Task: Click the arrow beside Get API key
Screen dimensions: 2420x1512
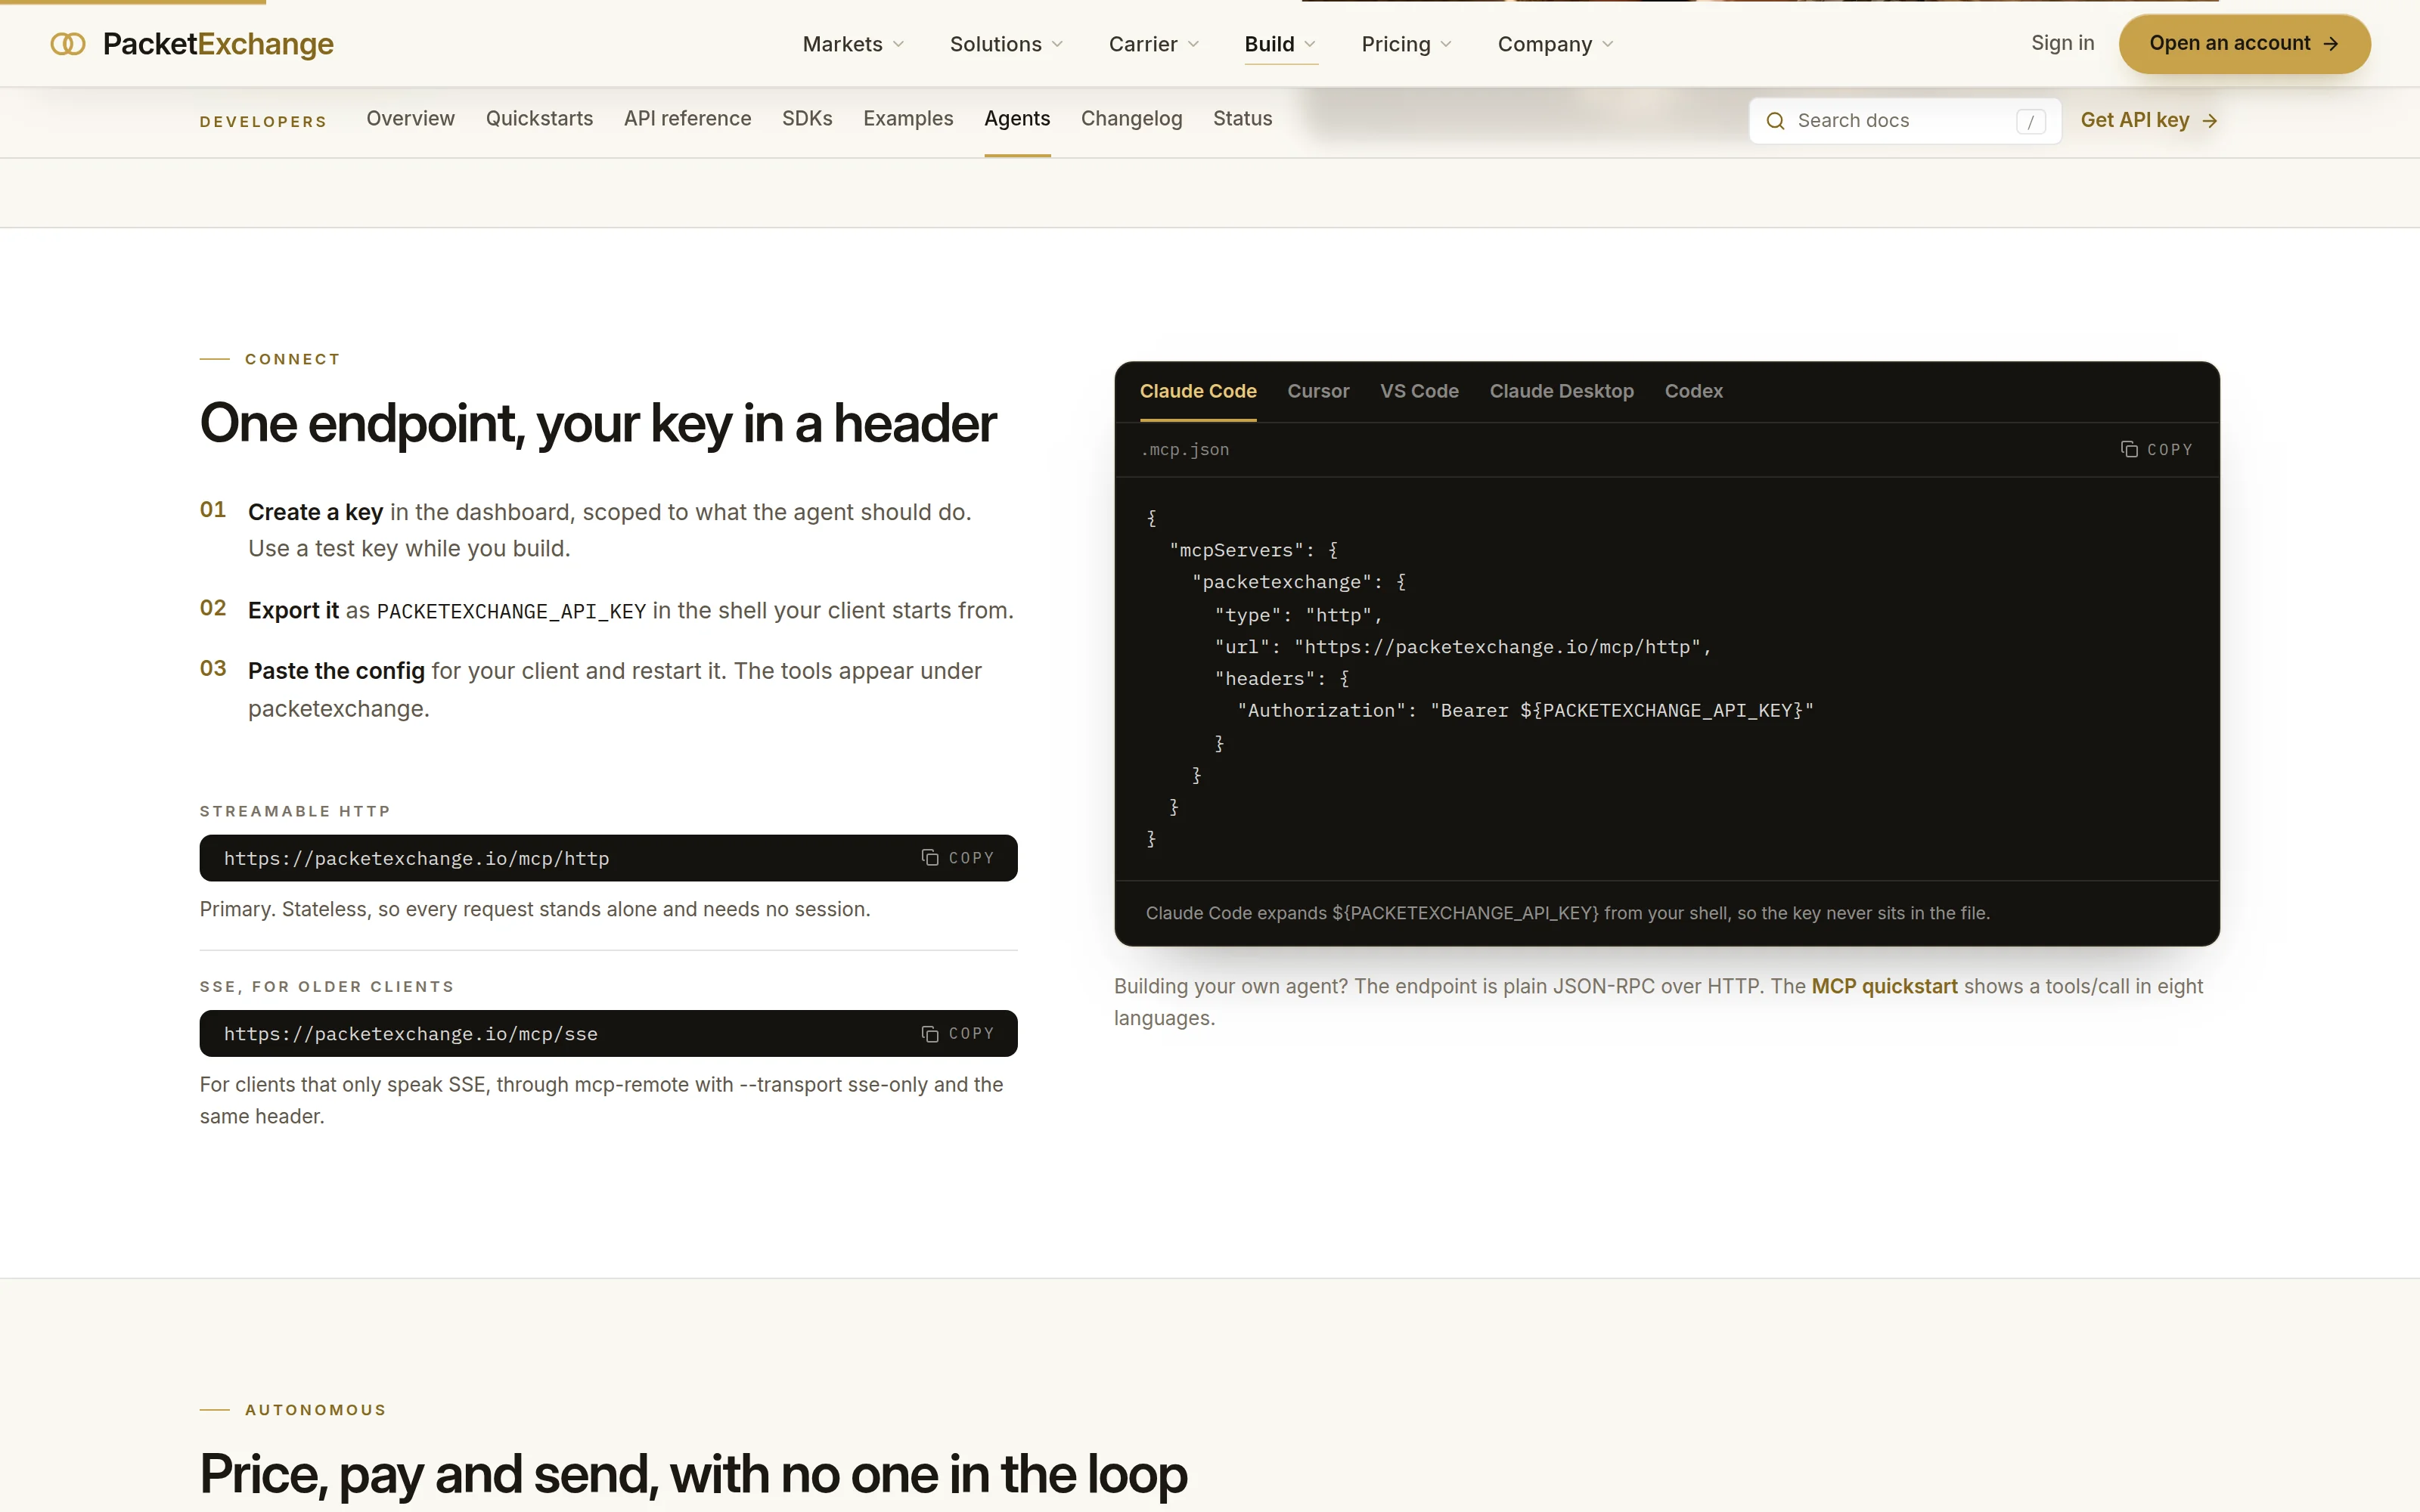Action: tap(2210, 121)
